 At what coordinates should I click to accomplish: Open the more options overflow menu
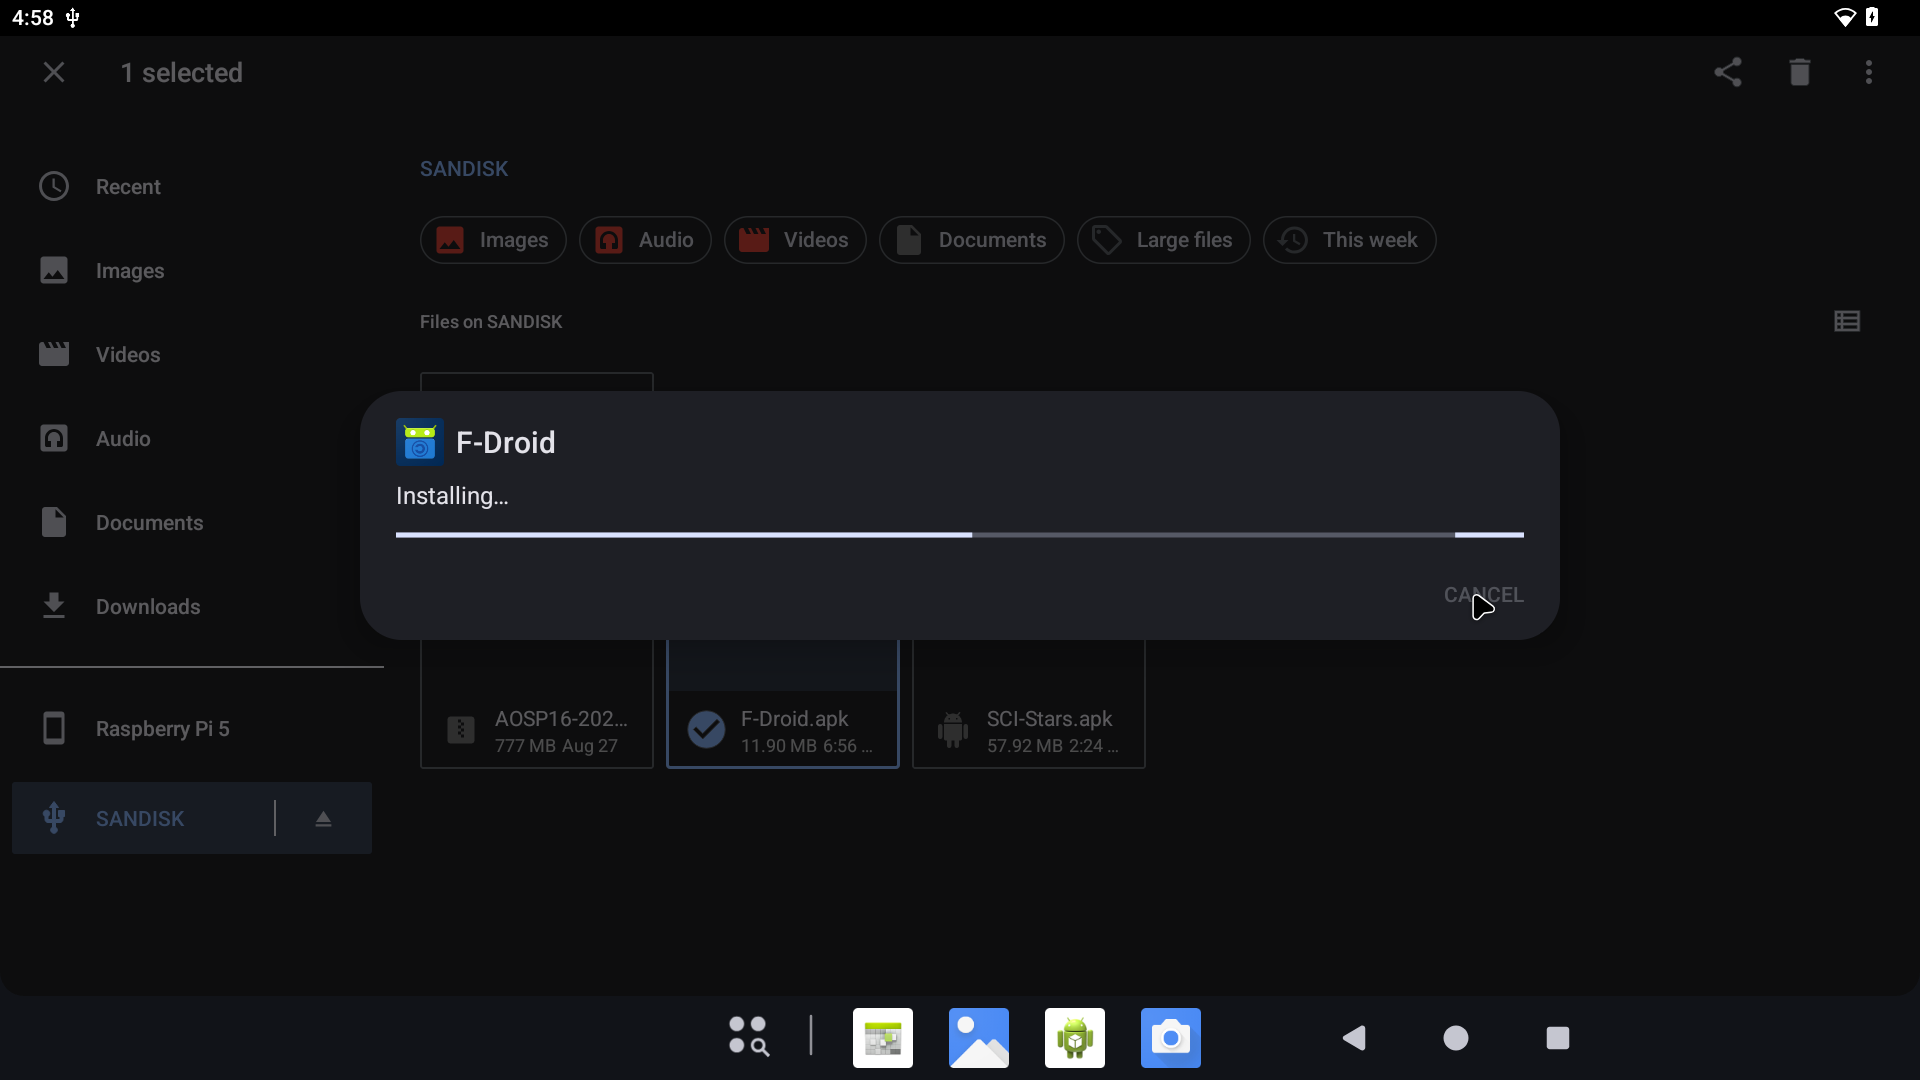pyautogui.click(x=1869, y=72)
